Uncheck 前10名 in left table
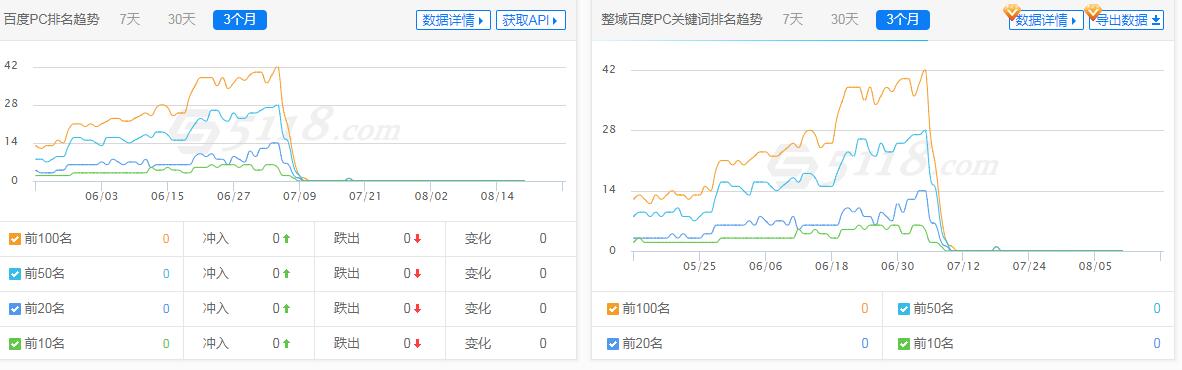Screen dimensions: 1182x370 pyautogui.click(x=15, y=344)
